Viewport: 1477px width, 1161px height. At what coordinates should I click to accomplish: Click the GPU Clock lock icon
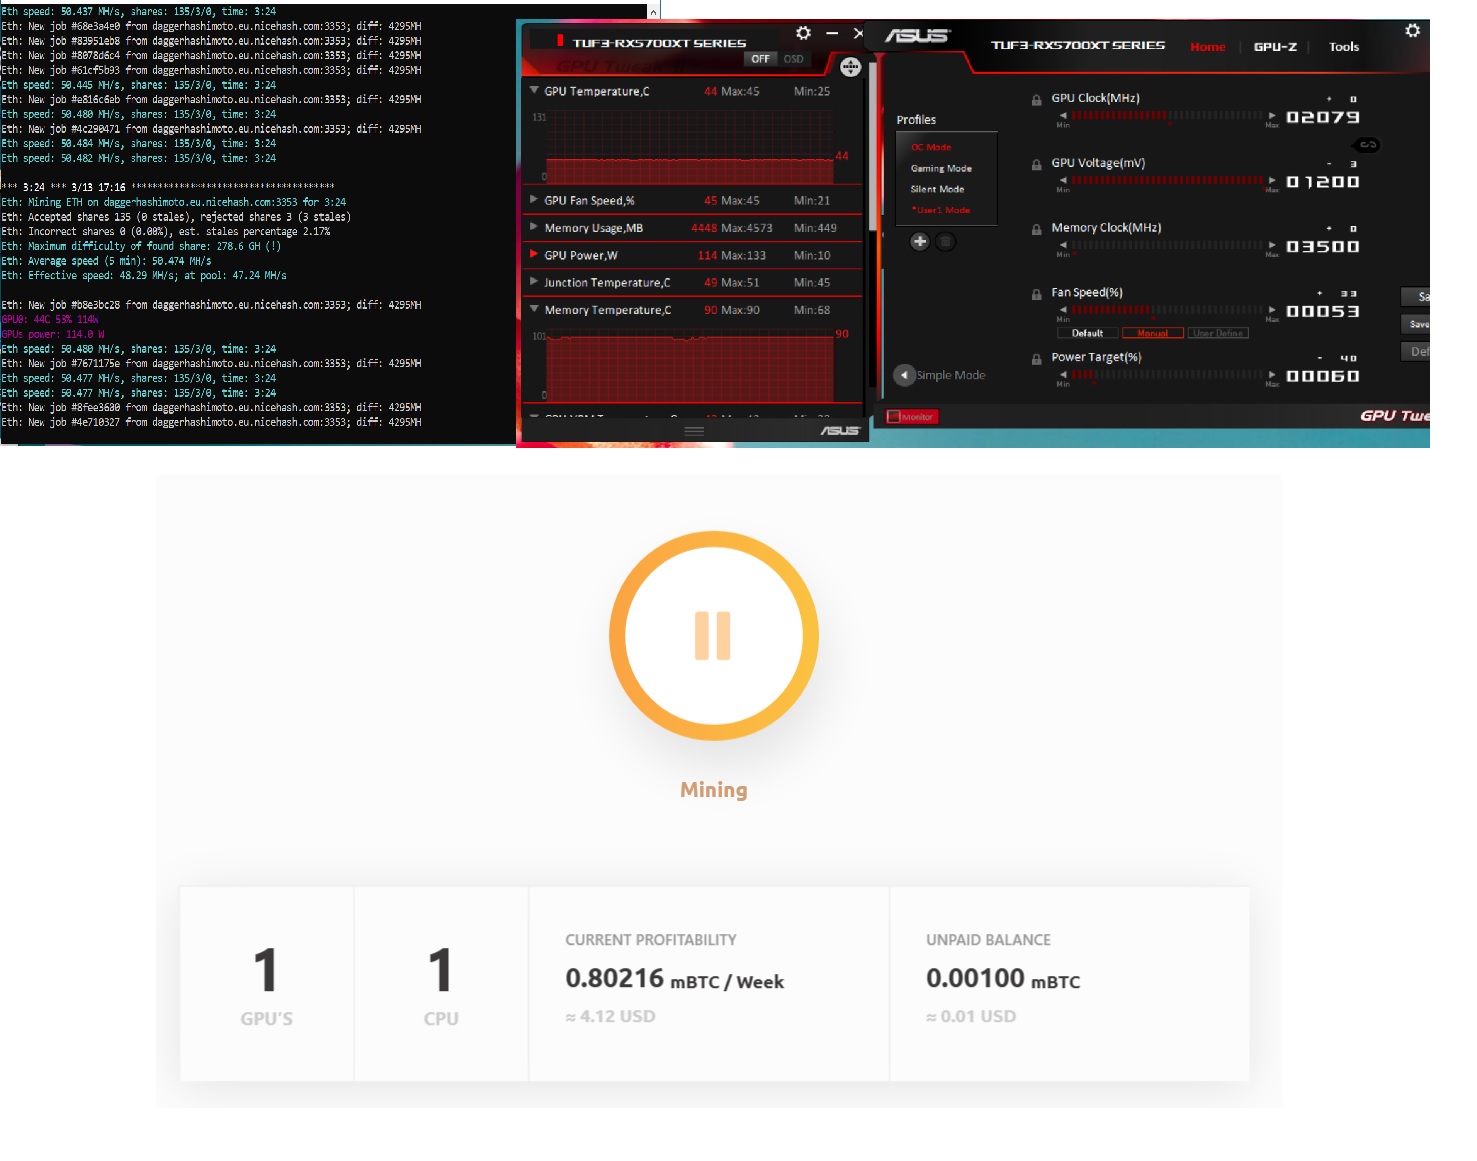click(x=1037, y=100)
